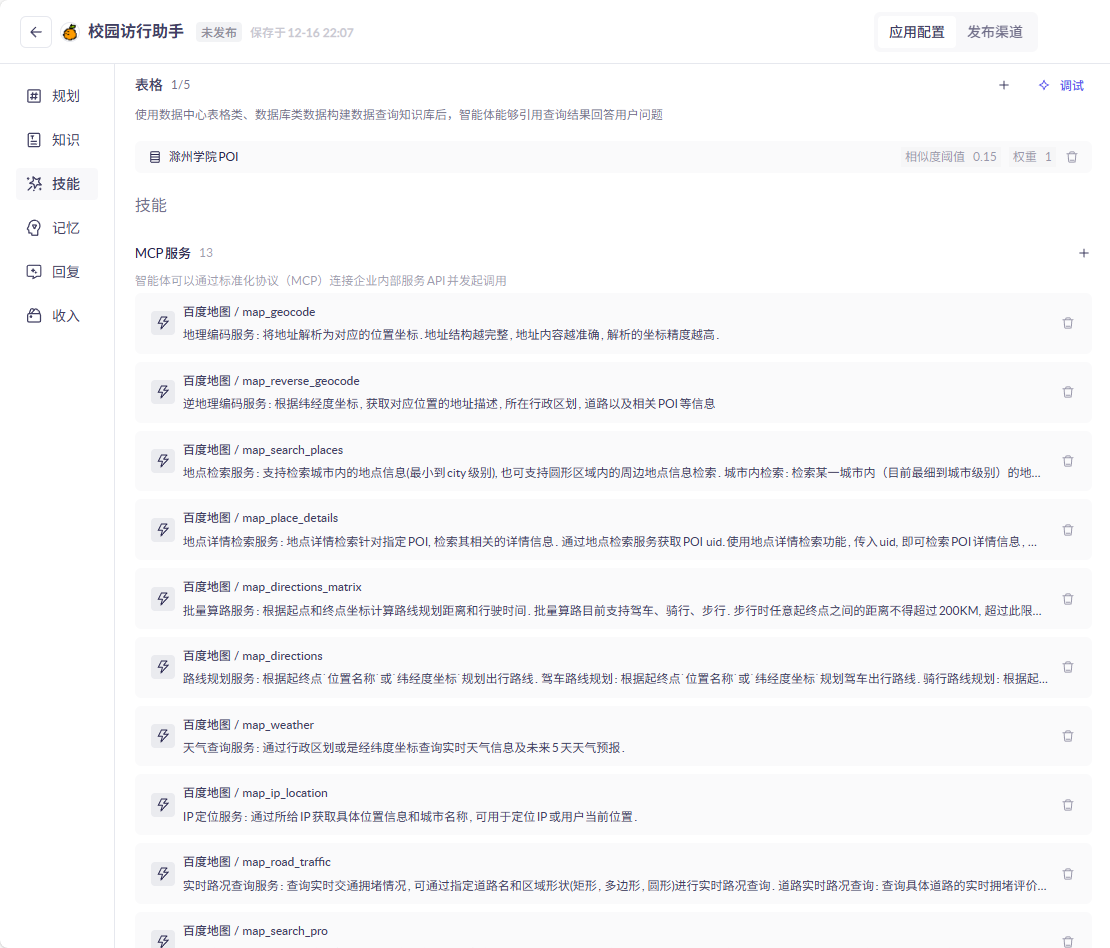Delete the map_reverse_geocode service

(x=1068, y=392)
